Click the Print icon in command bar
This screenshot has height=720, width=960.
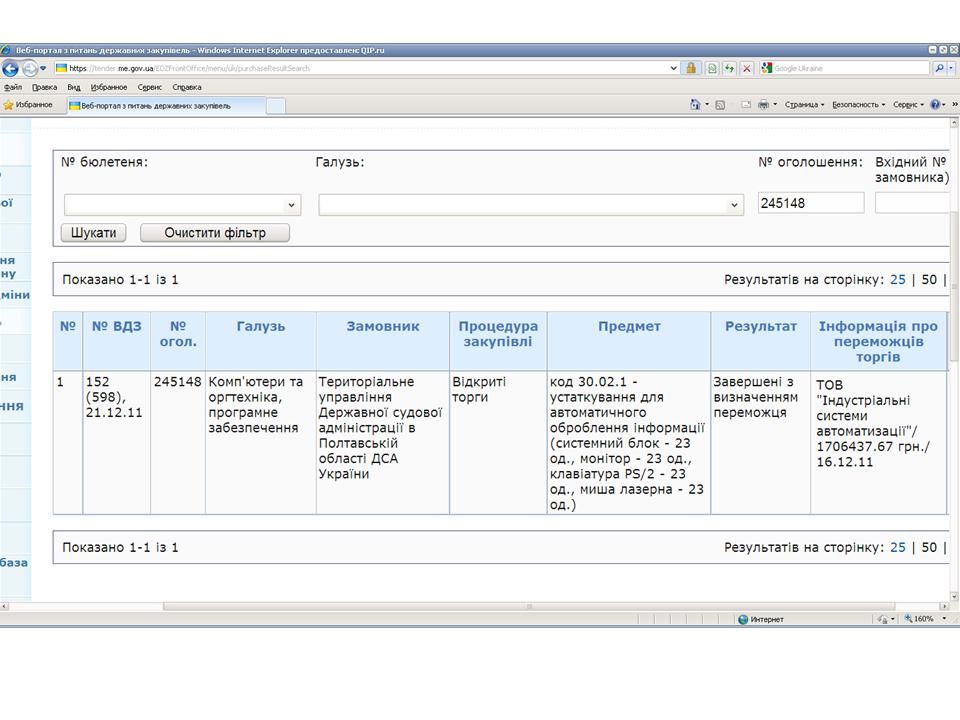point(763,104)
